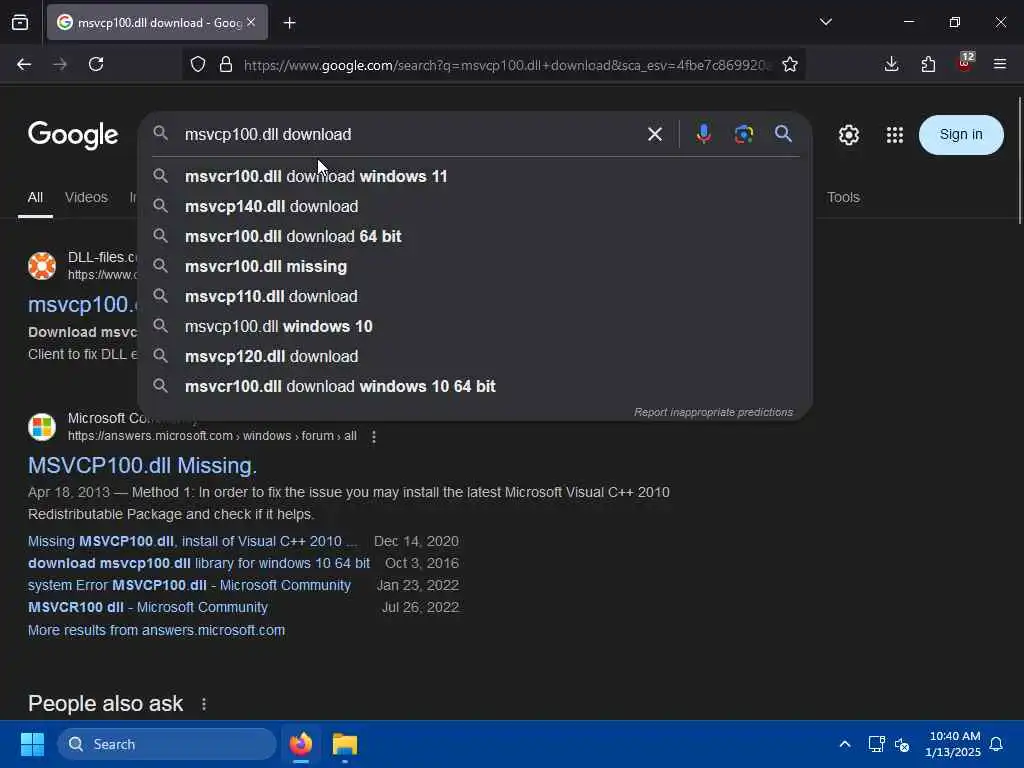
Task: Click the DLL-files orange favicon
Action: point(42,266)
